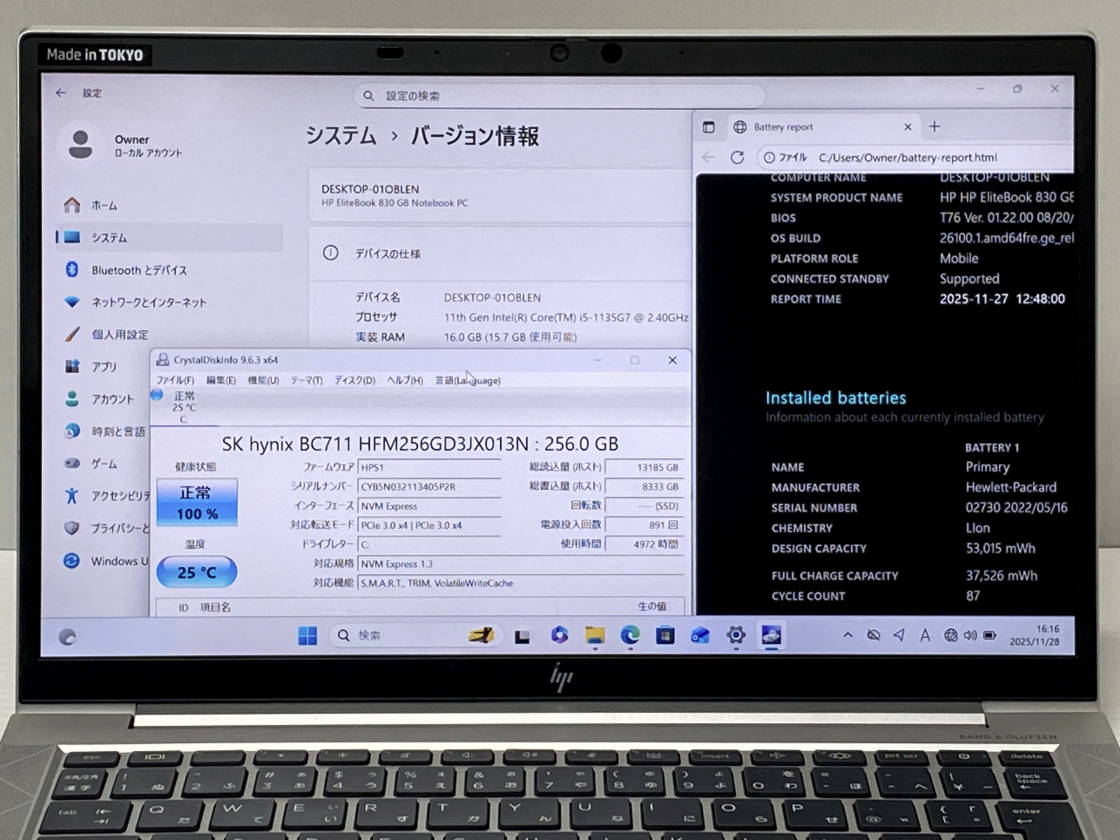Image resolution: width=1120 pixels, height=840 pixels.
Task: Open Microsoft Edge from the taskbar
Action: 630,636
